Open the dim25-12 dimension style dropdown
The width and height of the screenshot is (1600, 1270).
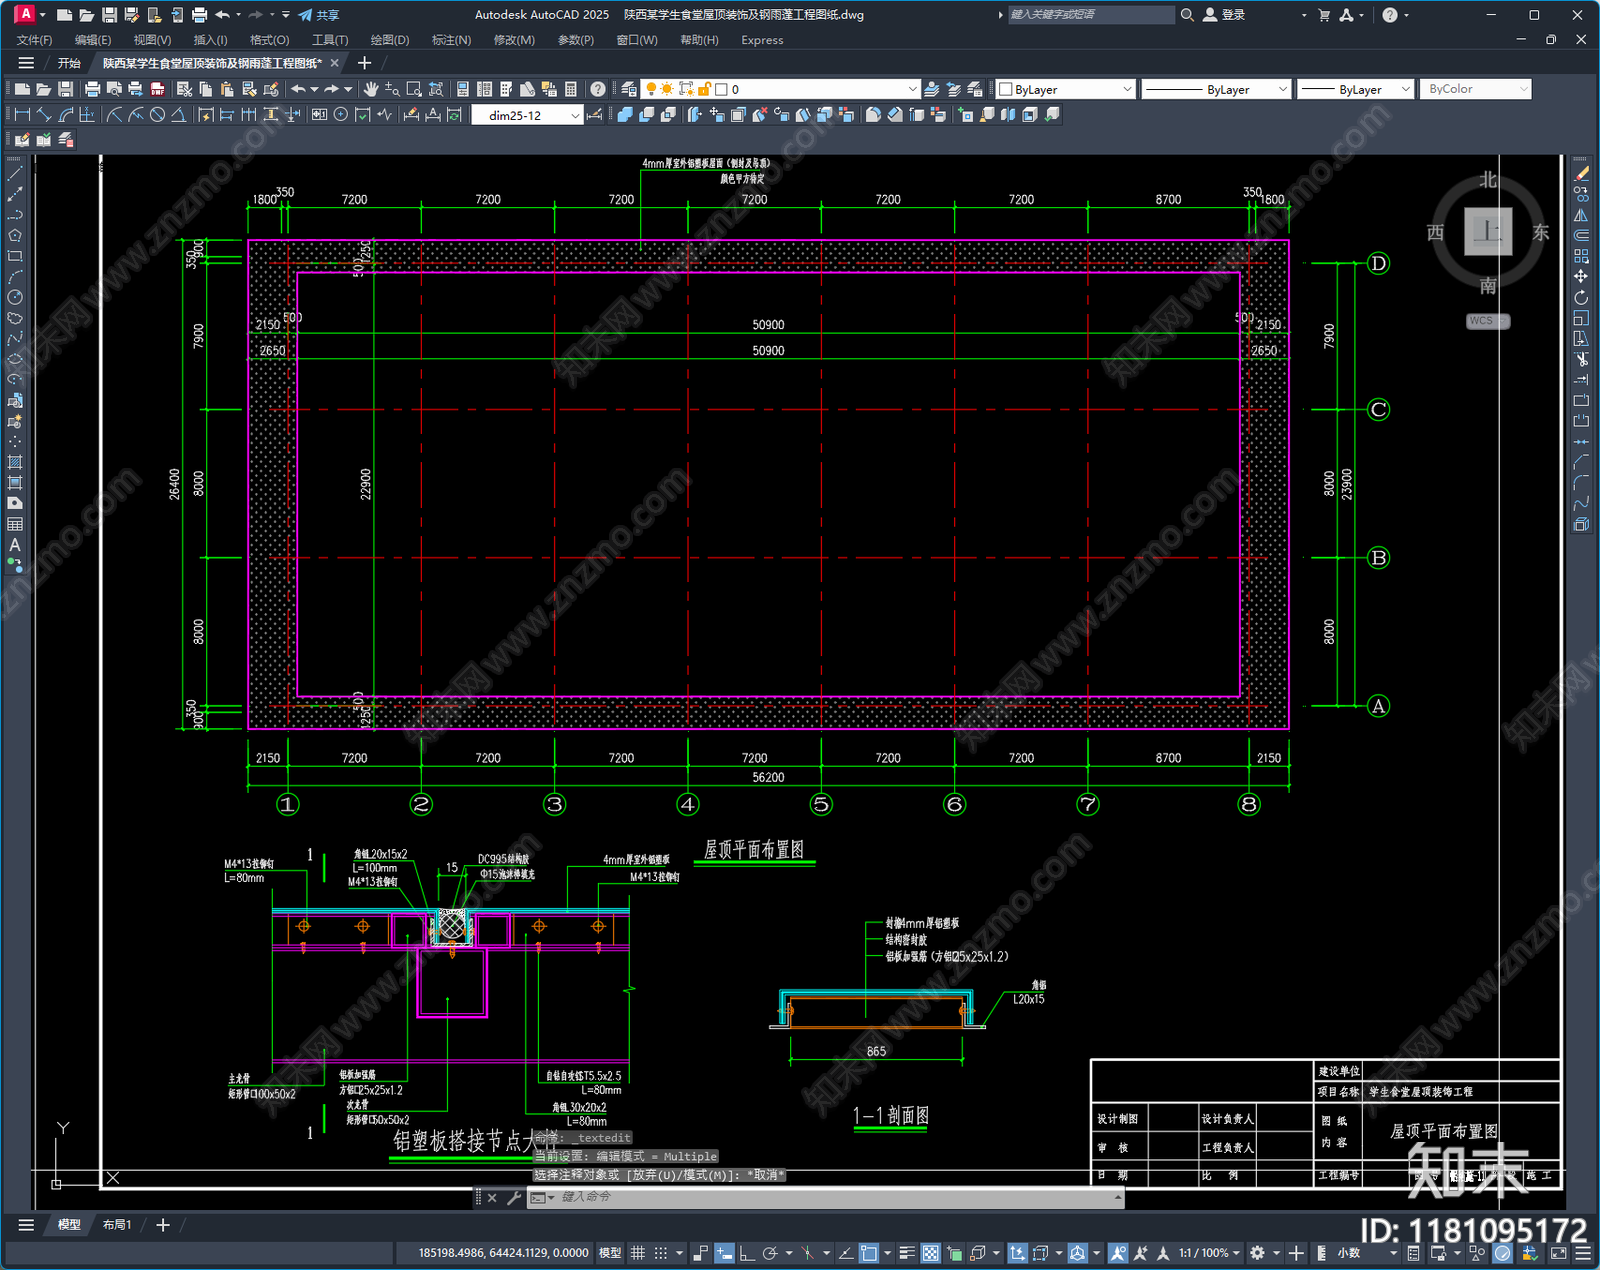528,115
